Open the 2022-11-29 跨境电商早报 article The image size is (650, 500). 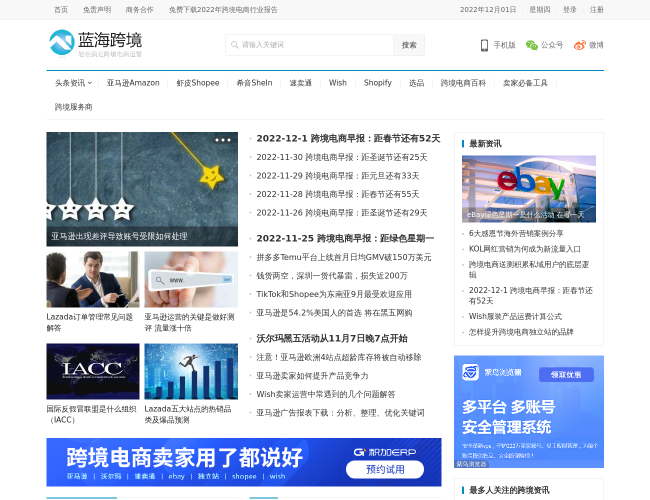[338, 176]
